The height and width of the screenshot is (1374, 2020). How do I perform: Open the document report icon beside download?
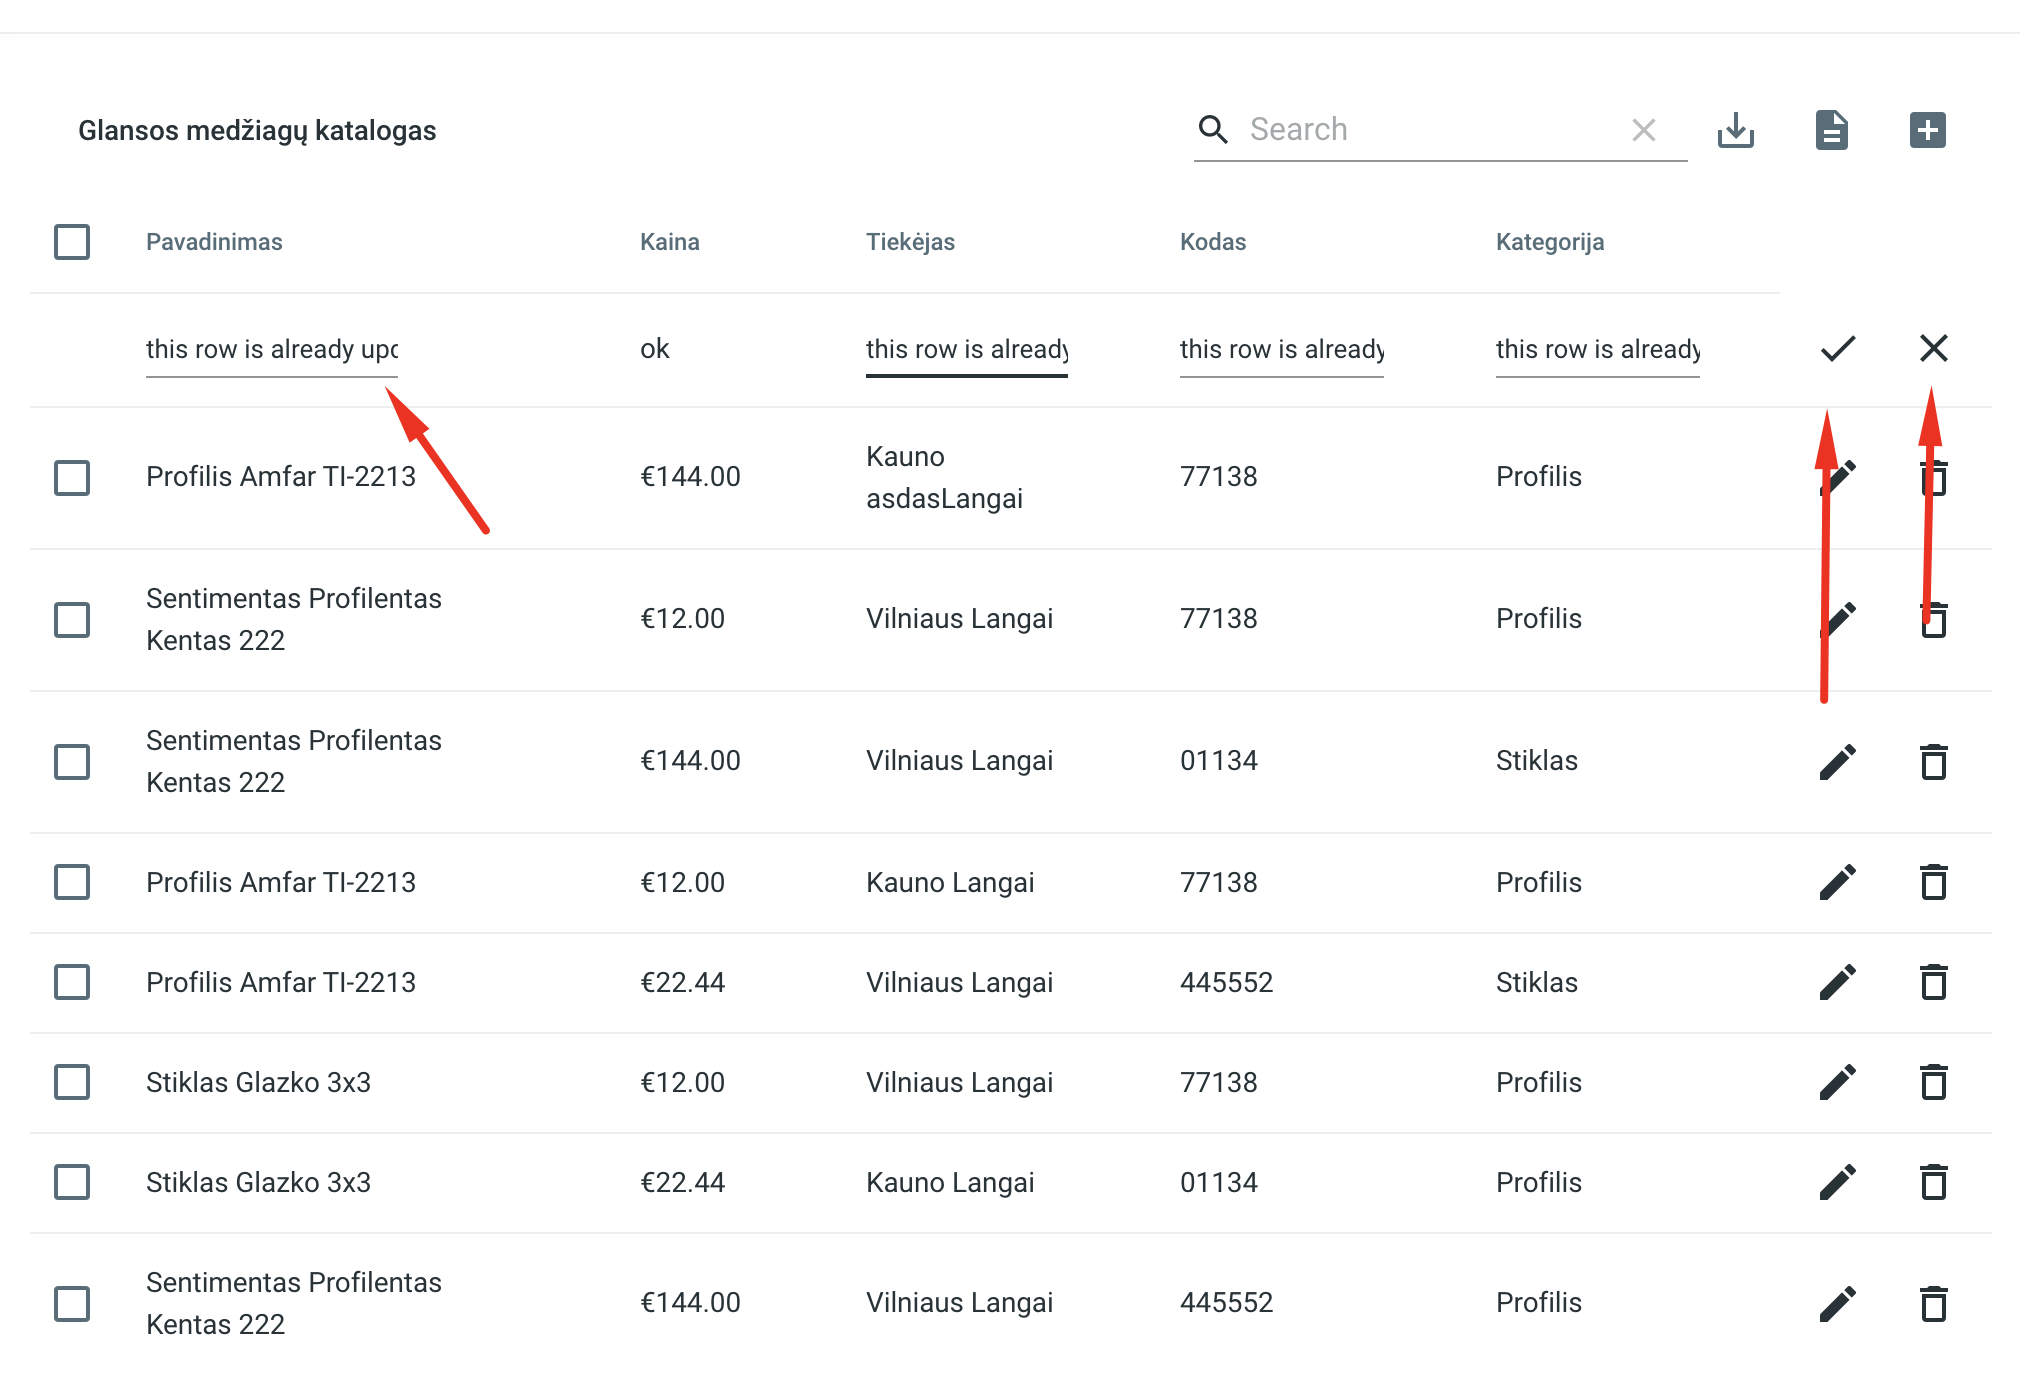pyautogui.click(x=1831, y=129)
